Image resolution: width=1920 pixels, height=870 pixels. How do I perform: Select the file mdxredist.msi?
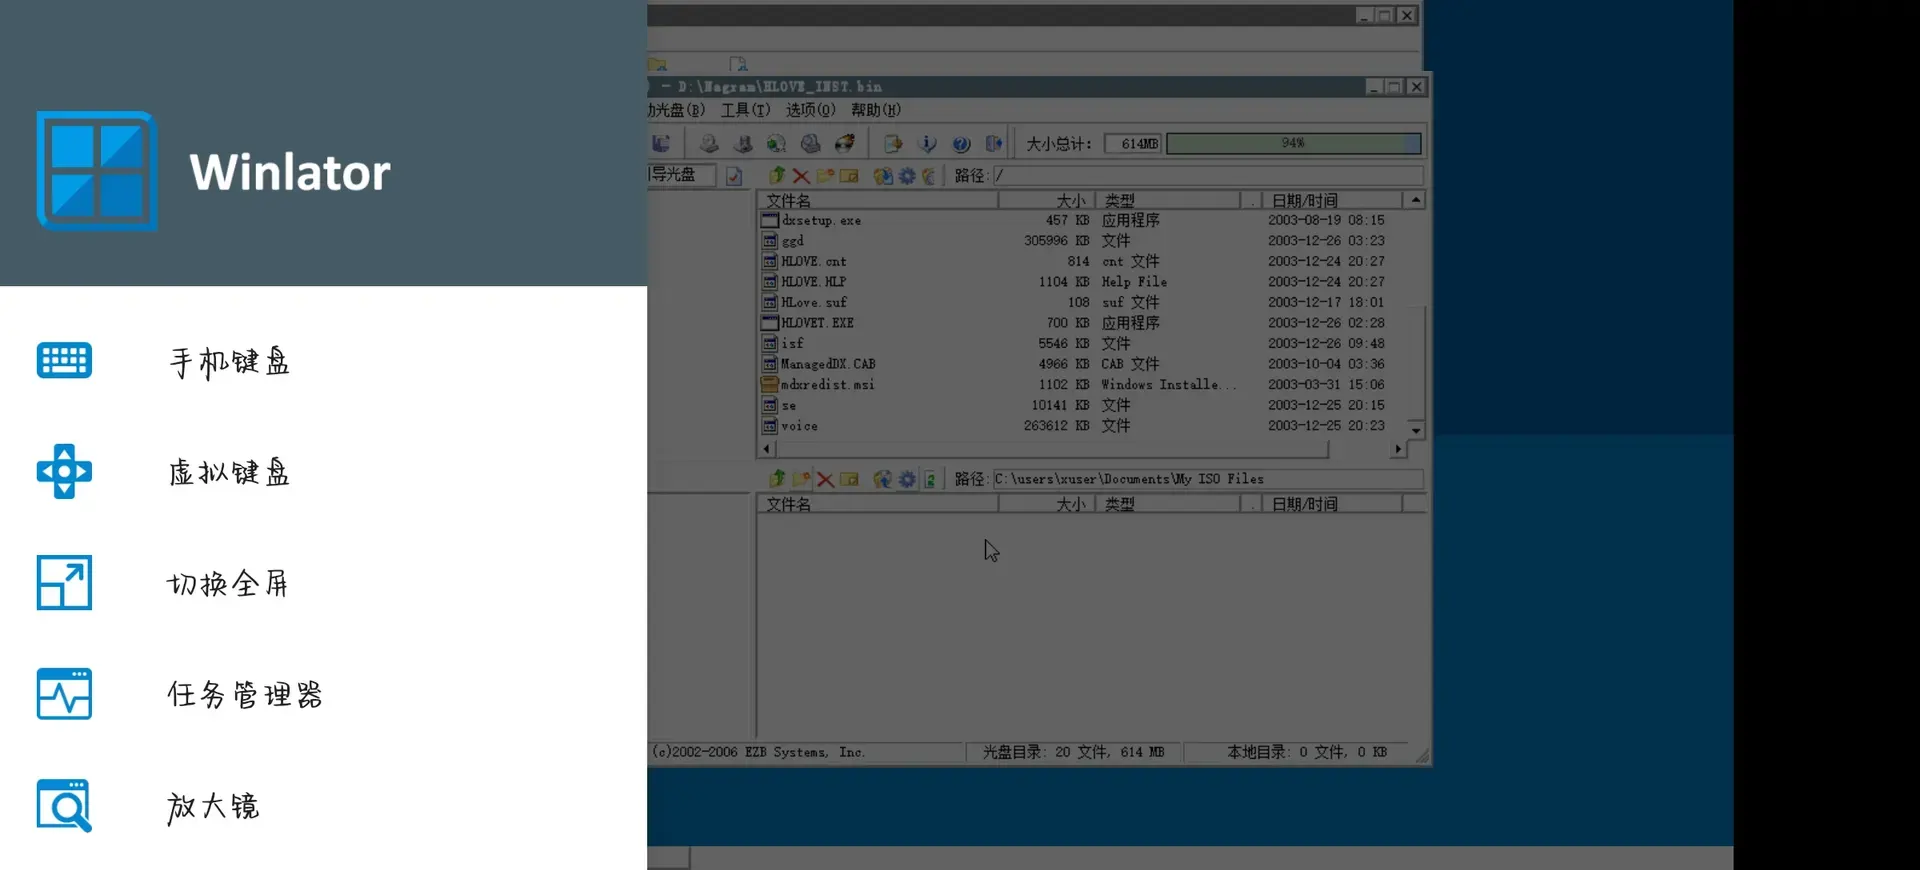point(827,385)
